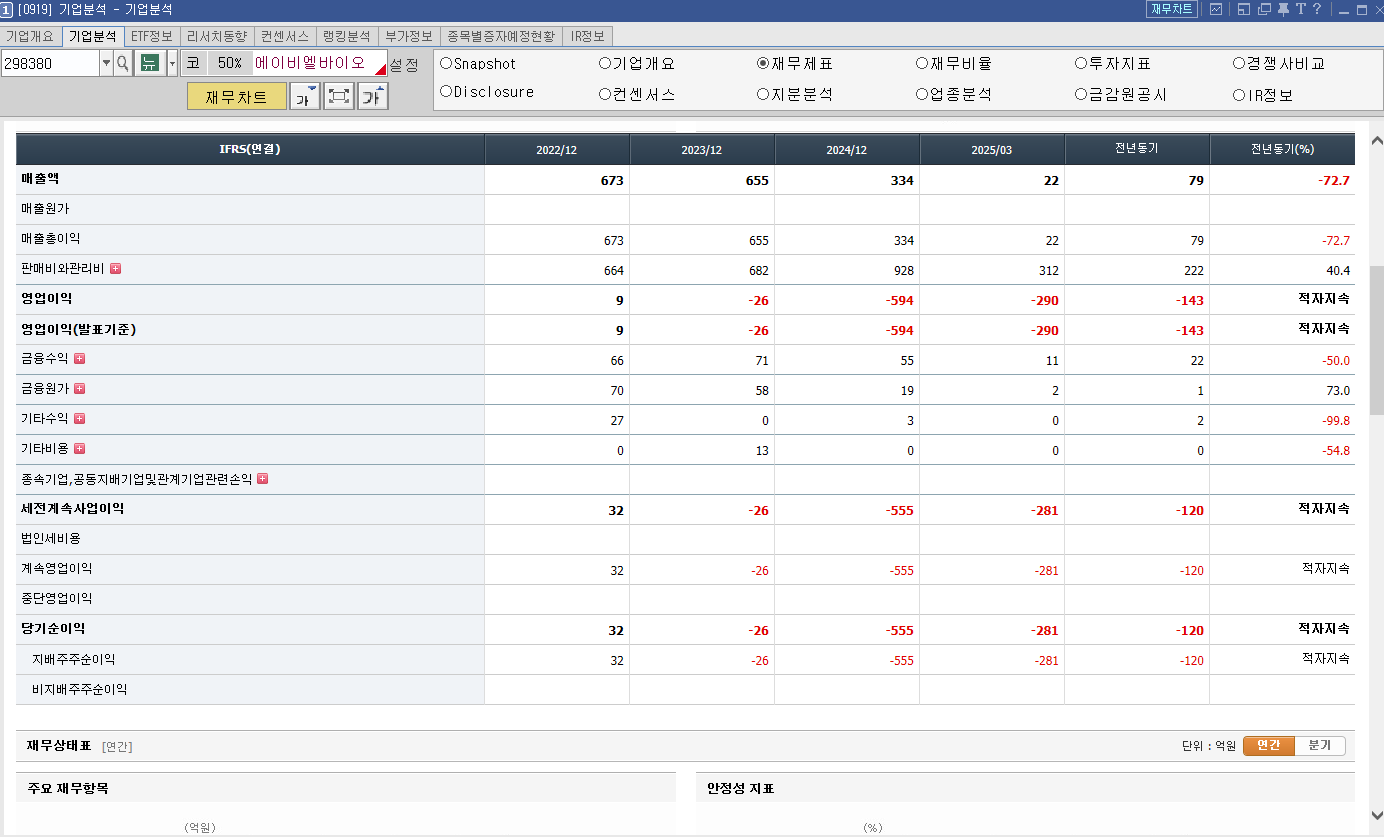Select the 투자지표 radio button
Image resolution: width=1384 pixels, height=837 pixels.
1081,63
